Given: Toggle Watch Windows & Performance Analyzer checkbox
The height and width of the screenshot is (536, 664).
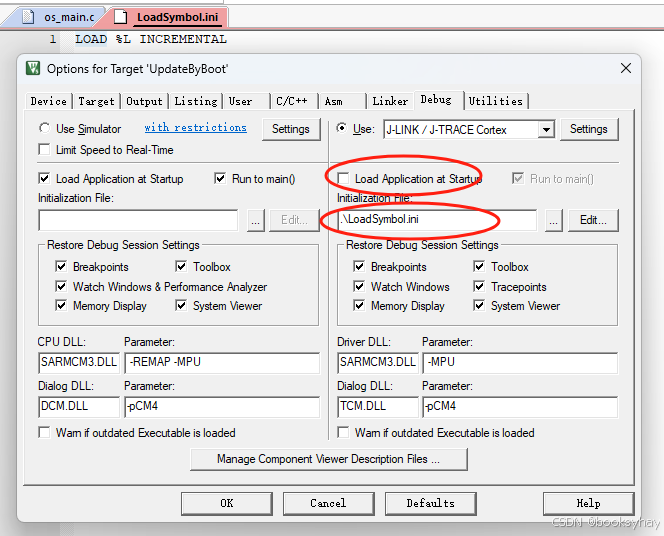Looking at the screenshot, I should tap(61, 286).
